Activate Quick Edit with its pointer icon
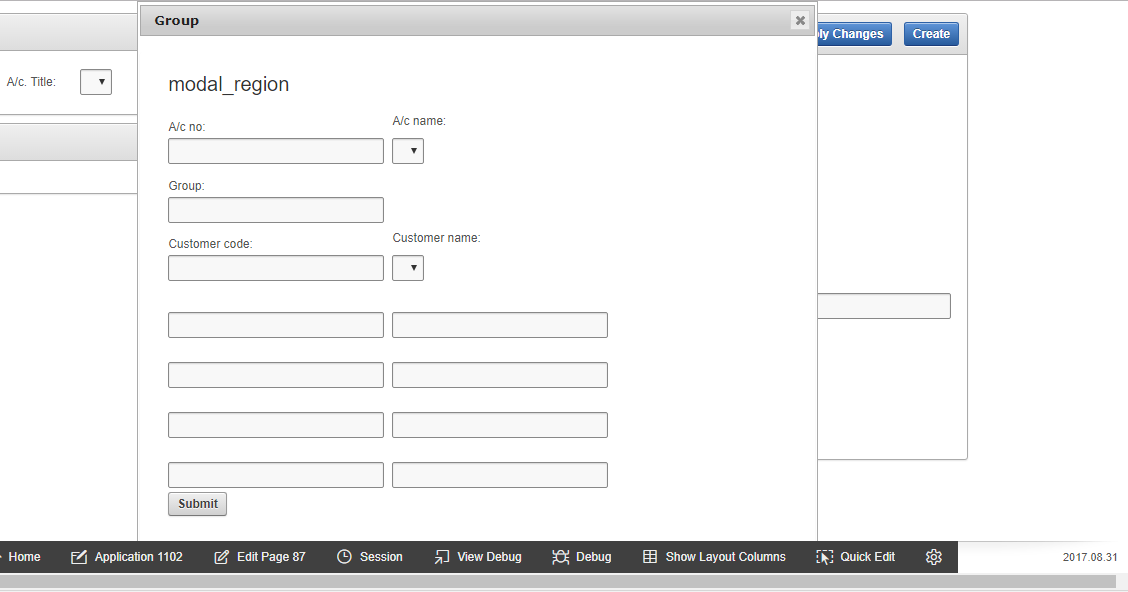The width and height of the screenshot is (1128, 592). (826, 557)
